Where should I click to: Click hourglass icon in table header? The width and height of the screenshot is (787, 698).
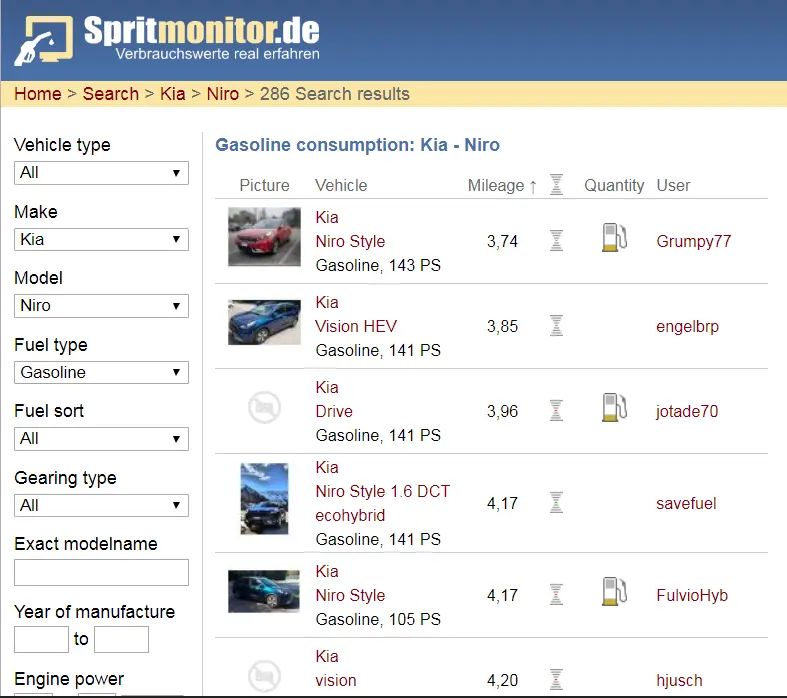click(556, 185)
